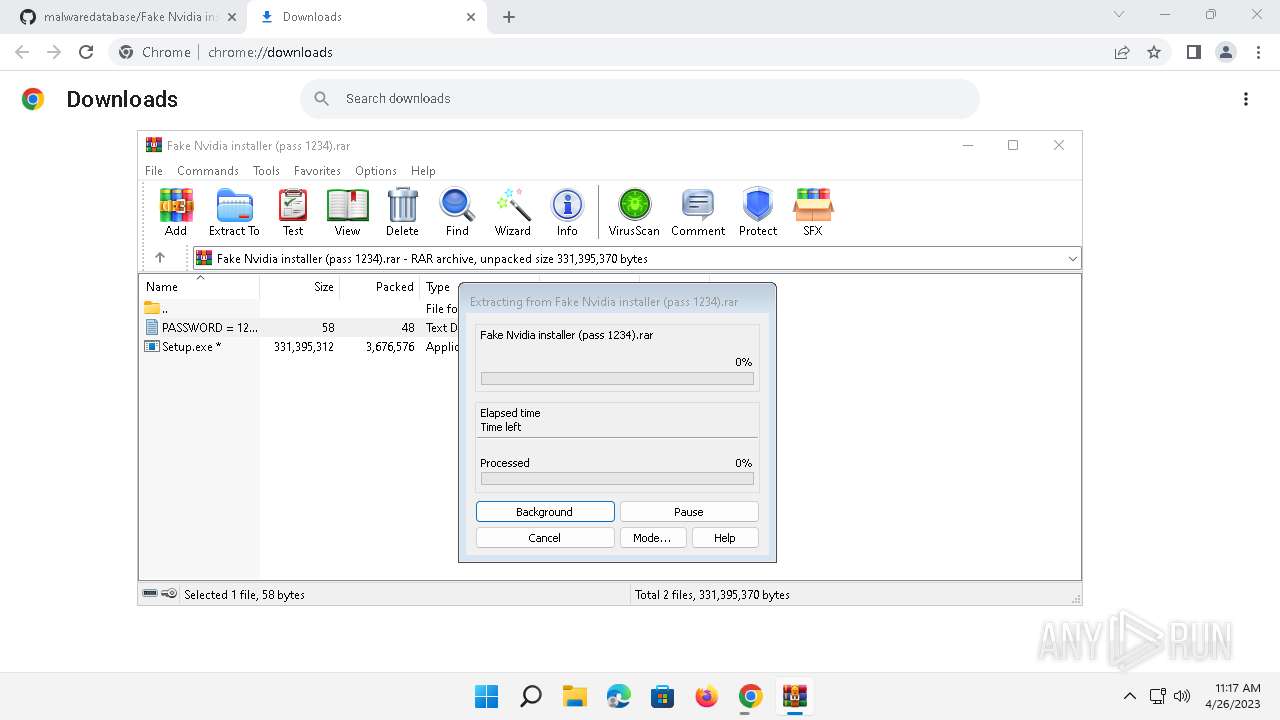Open the View tool in WinRAR

[x=347, y=212]
